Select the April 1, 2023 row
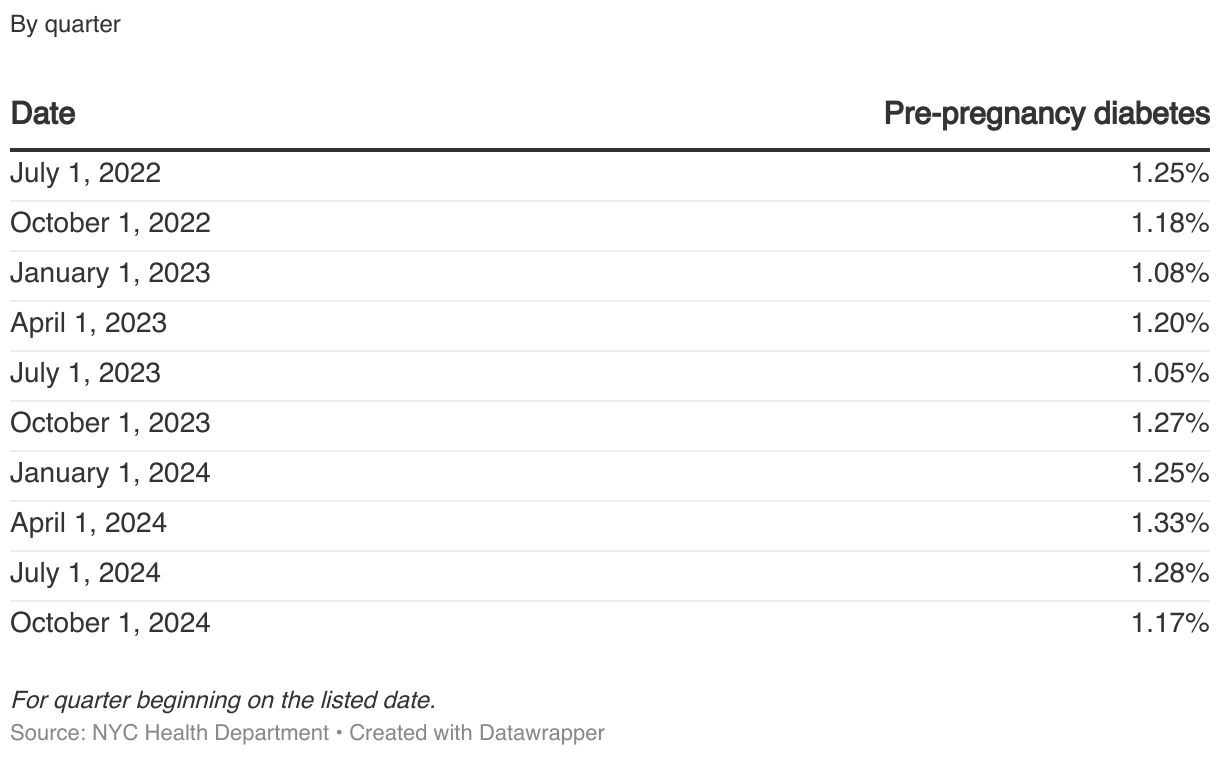This screenshot has height=758, width=1220. [x=610, y=324]
